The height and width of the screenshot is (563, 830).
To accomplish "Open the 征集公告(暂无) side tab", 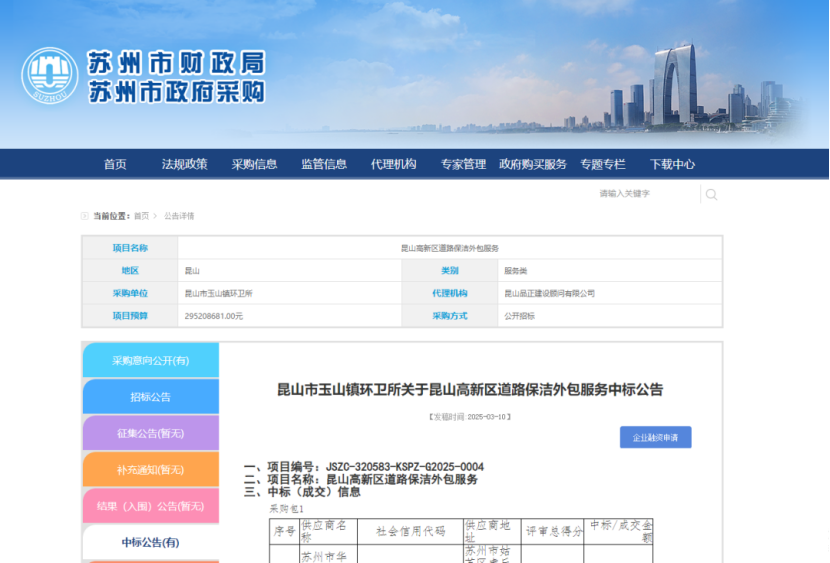I will point(150,433).
